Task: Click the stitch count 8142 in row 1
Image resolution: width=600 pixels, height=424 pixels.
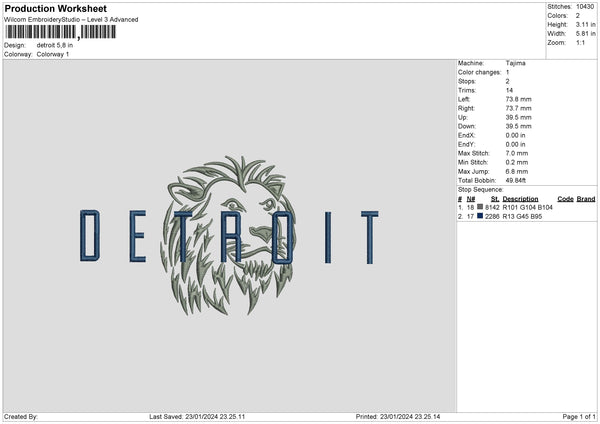Action: [492, 207]
